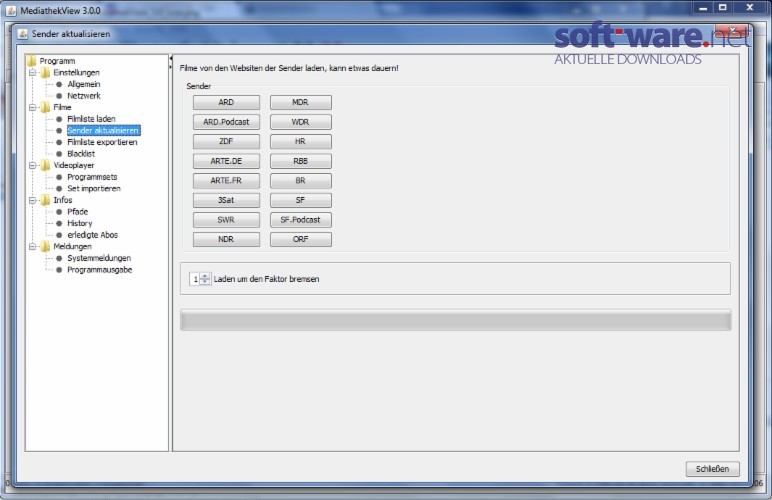Click the brake factor value field
The height and width of the screenshot is (500, 772).
[195, 279]
